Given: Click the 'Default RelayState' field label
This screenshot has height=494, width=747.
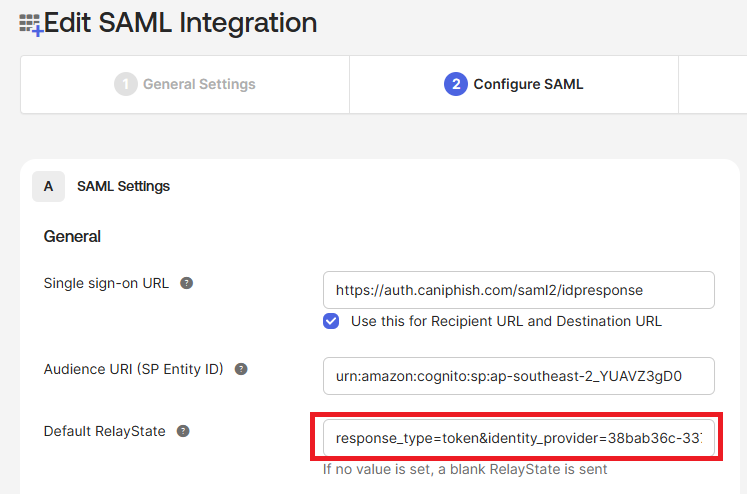Looking at the screenshot, I should click(x=104, y=431).
